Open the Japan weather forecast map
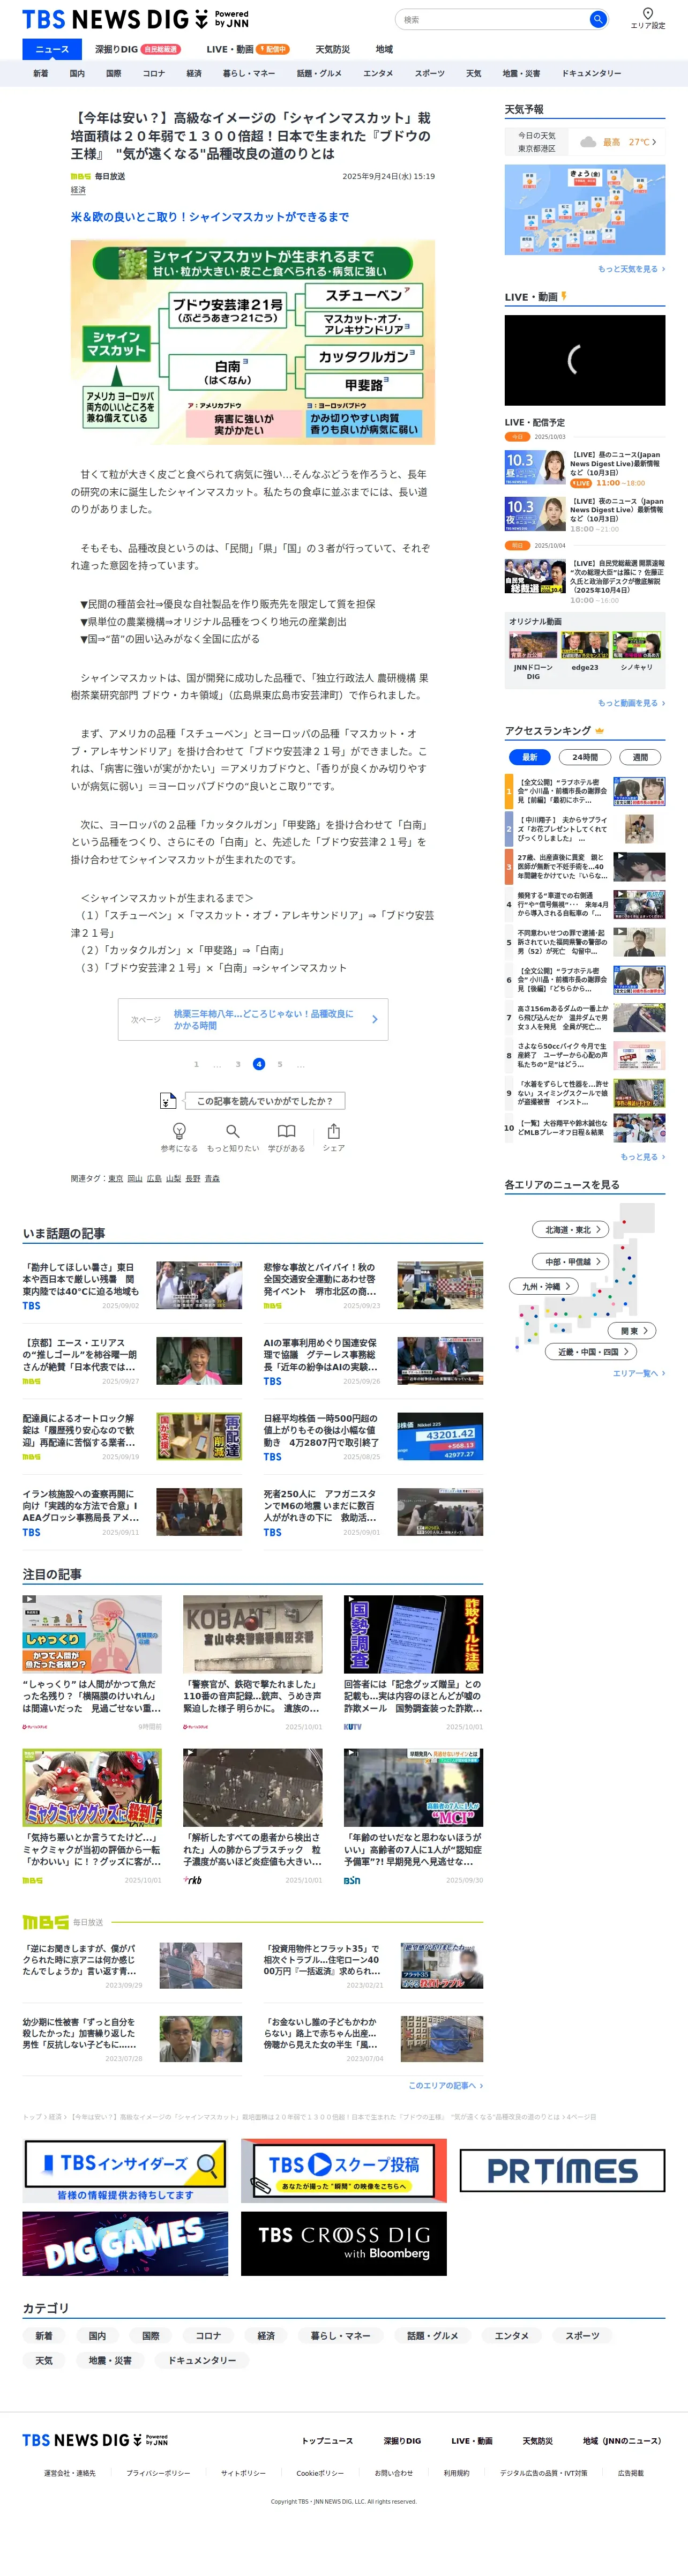 coord(585,210)
